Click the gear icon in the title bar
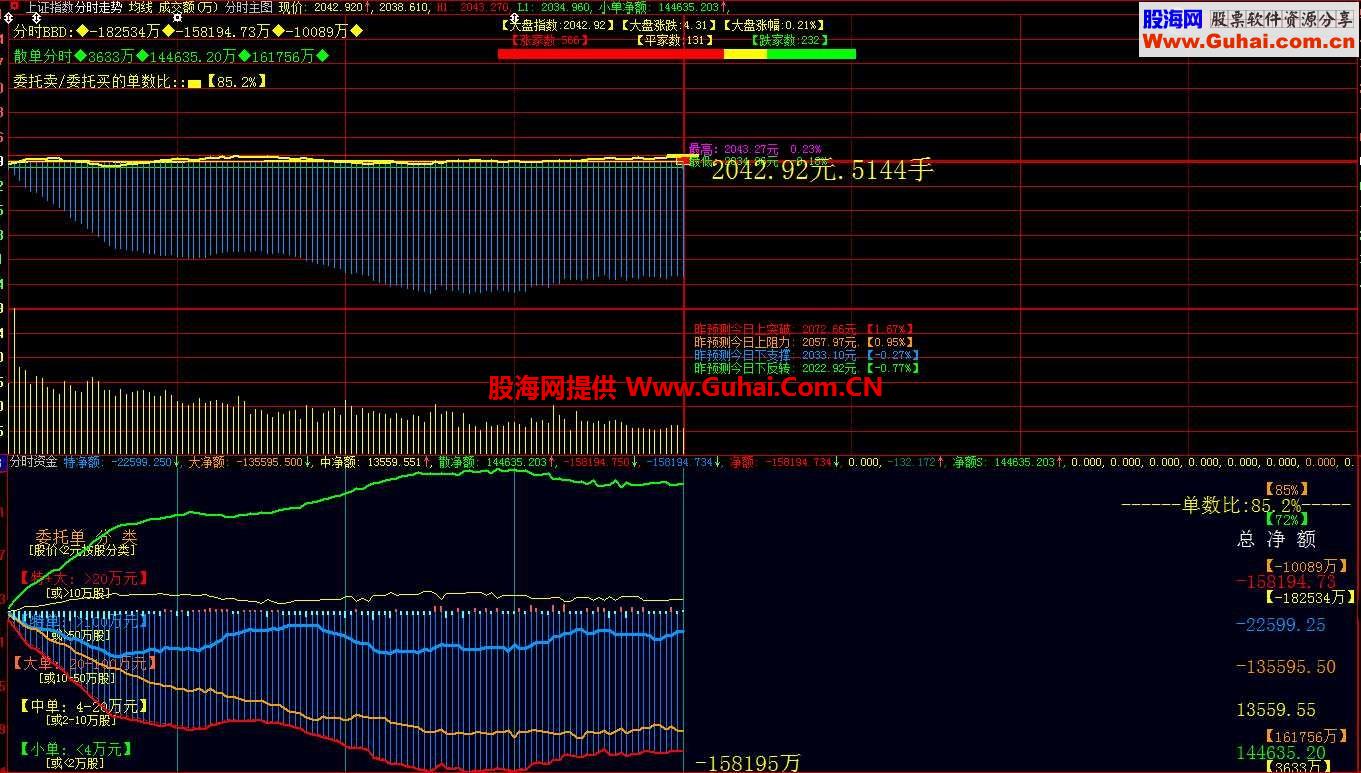The image size is (1361, 773). [177, 17]
